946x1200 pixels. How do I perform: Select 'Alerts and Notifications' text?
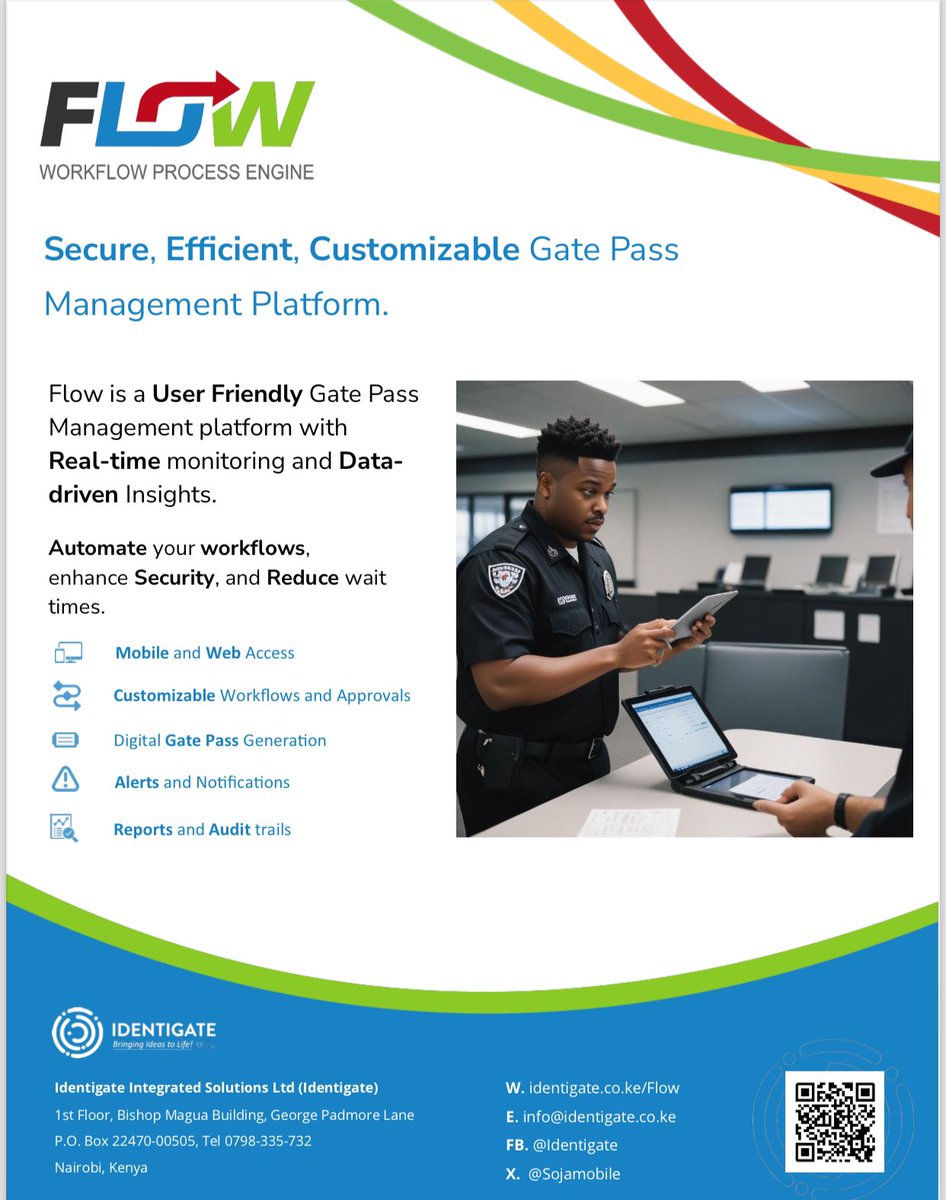[x=202, y=782]
